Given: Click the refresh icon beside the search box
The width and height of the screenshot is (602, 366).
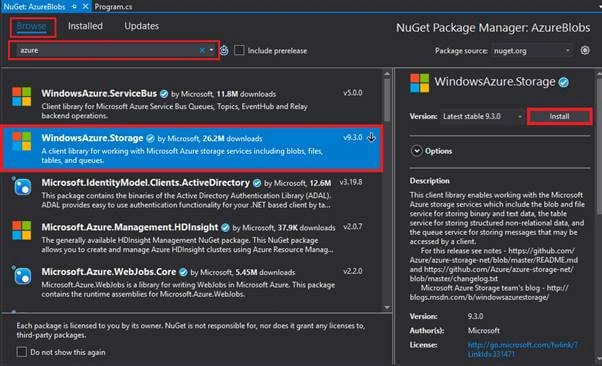Looking at the screenshot, I should point(224,50).
